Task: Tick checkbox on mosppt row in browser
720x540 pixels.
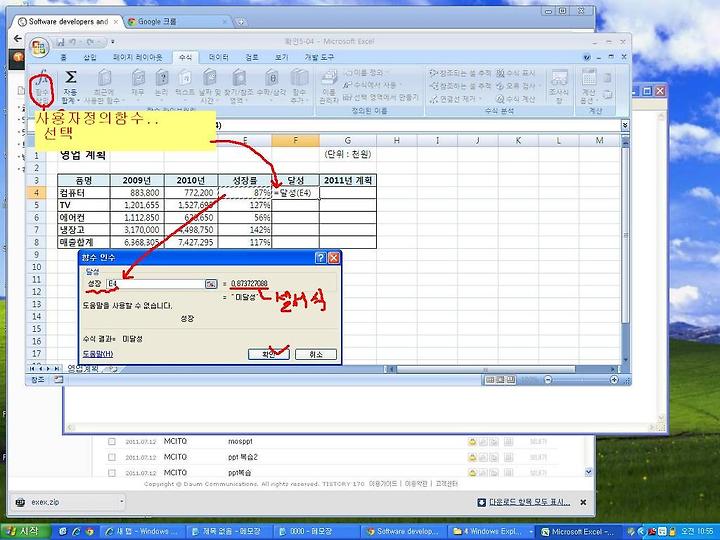Action: coord(112,441)
